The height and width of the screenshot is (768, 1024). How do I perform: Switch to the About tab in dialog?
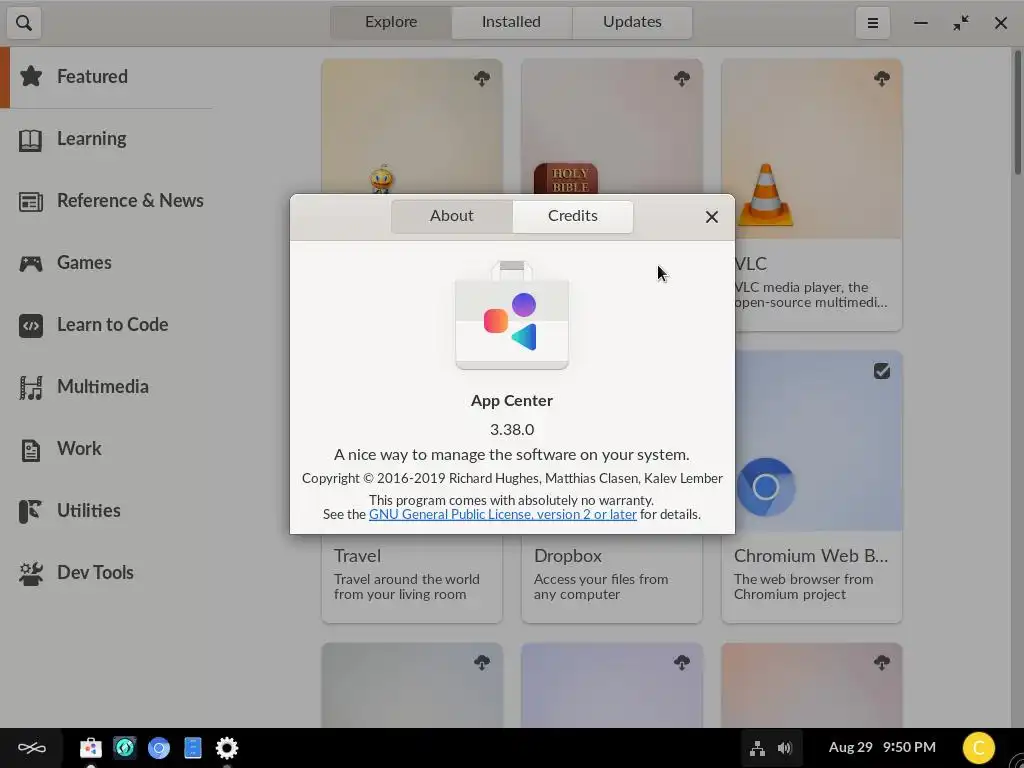click(452, 216)
